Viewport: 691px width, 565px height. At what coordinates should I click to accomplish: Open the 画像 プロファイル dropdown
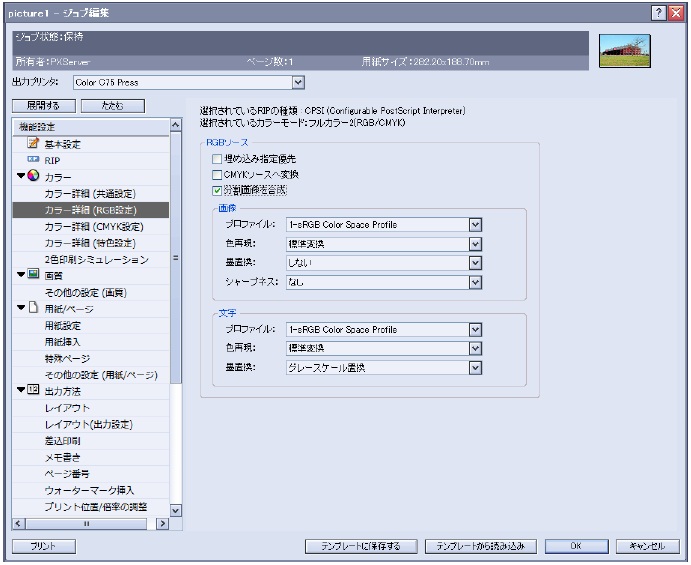475,224
